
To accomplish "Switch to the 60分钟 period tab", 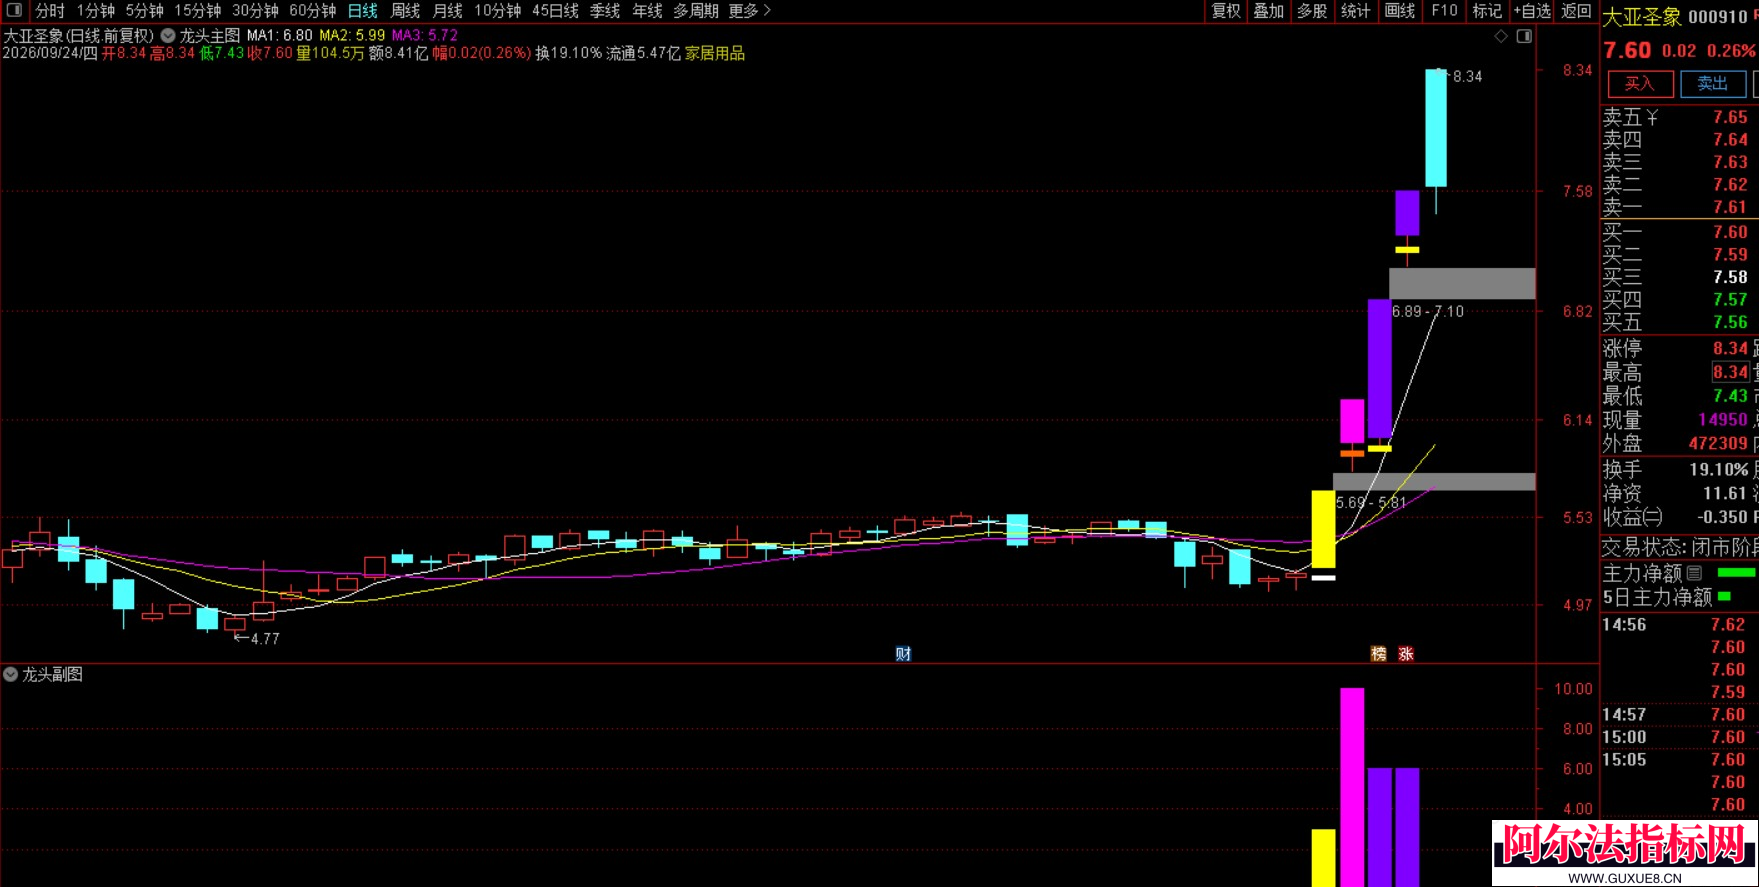I will [313, 11].
